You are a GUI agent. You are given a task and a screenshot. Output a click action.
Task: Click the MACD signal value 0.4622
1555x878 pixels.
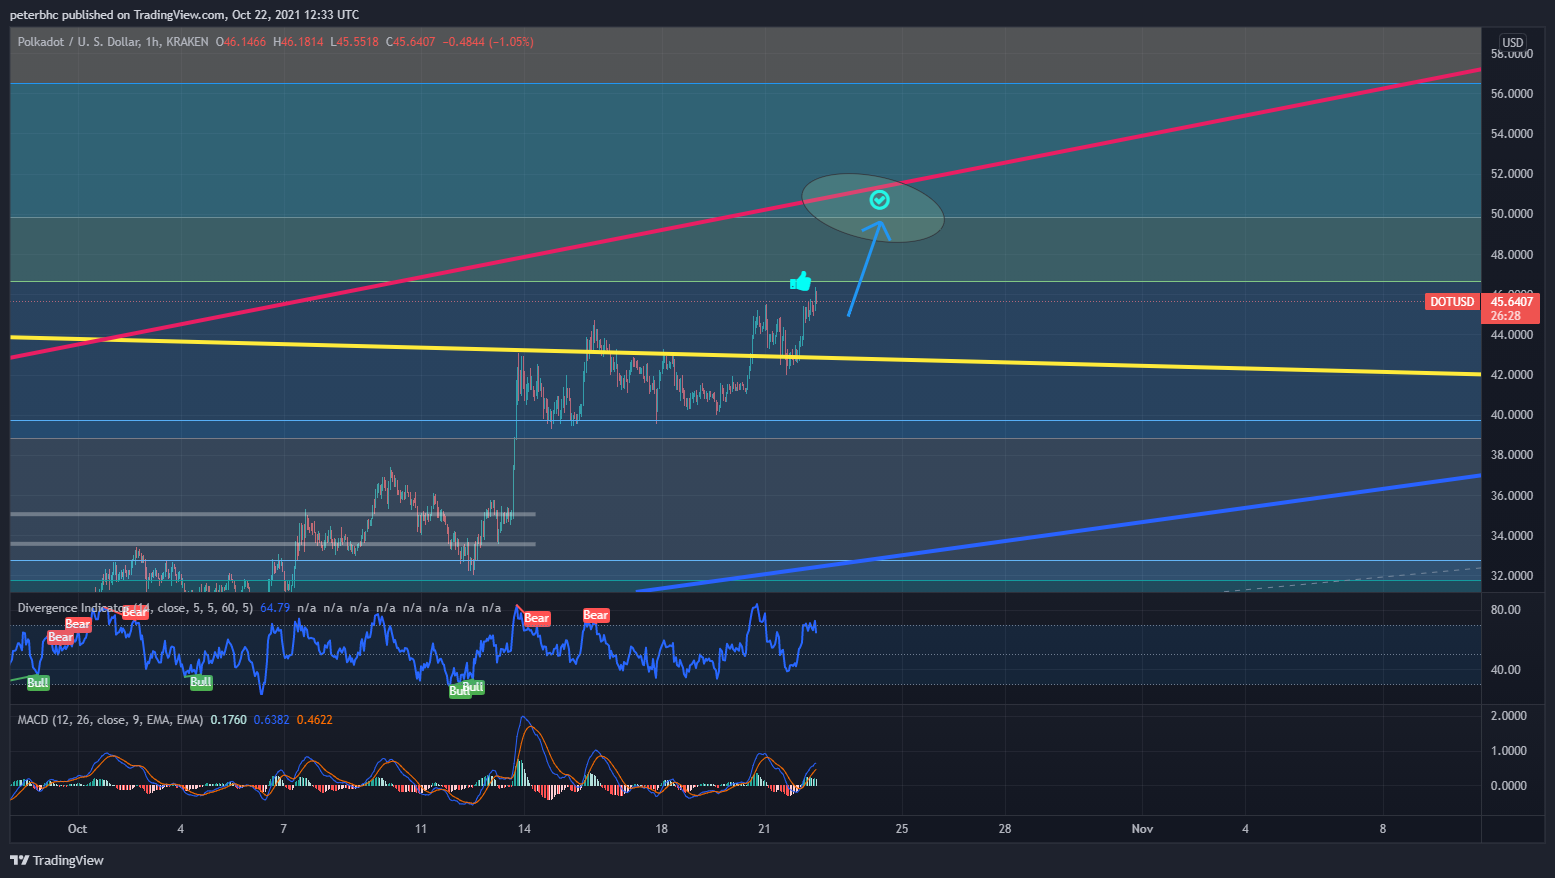[314, 720]
